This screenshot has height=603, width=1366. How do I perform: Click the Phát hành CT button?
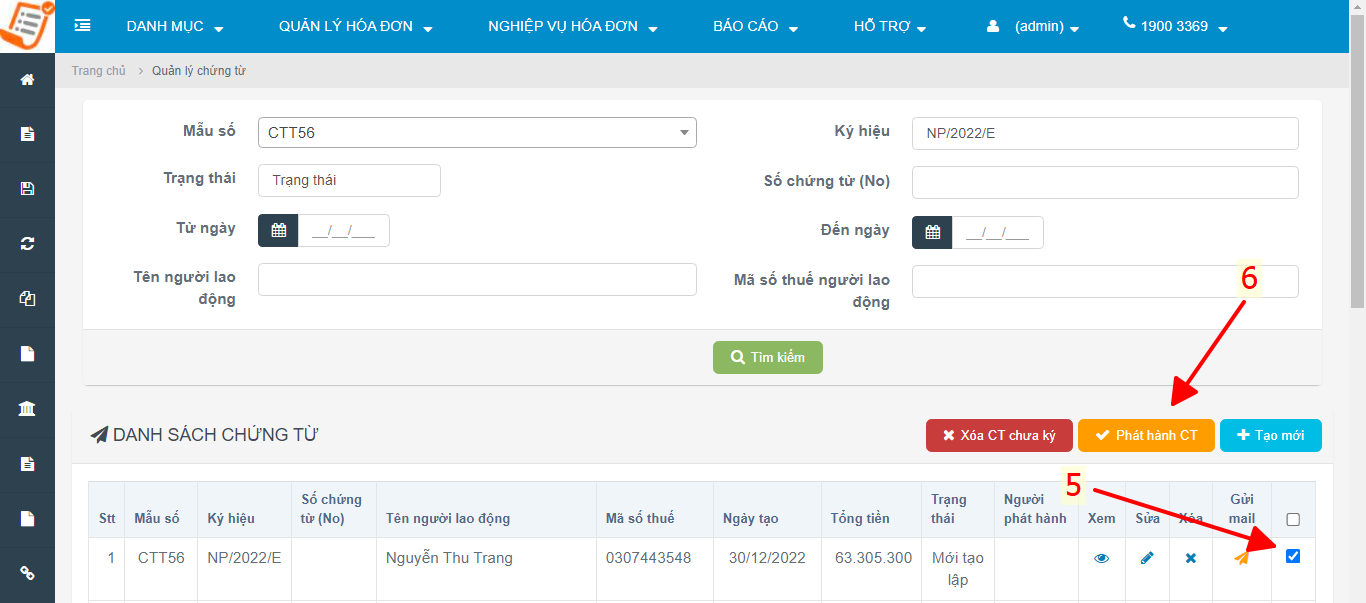(1146, 435)
